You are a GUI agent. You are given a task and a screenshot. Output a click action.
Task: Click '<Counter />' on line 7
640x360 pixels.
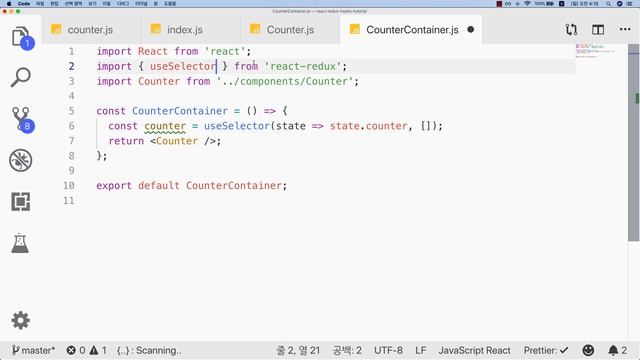183,141
